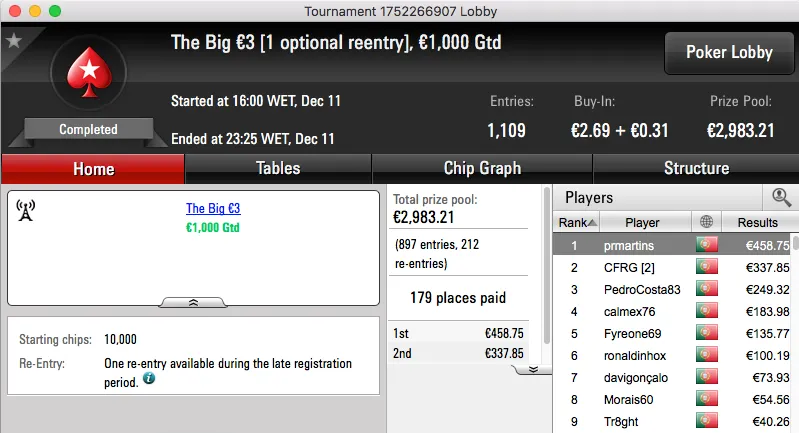Click the favorite star icon

[x=14, y=41]
